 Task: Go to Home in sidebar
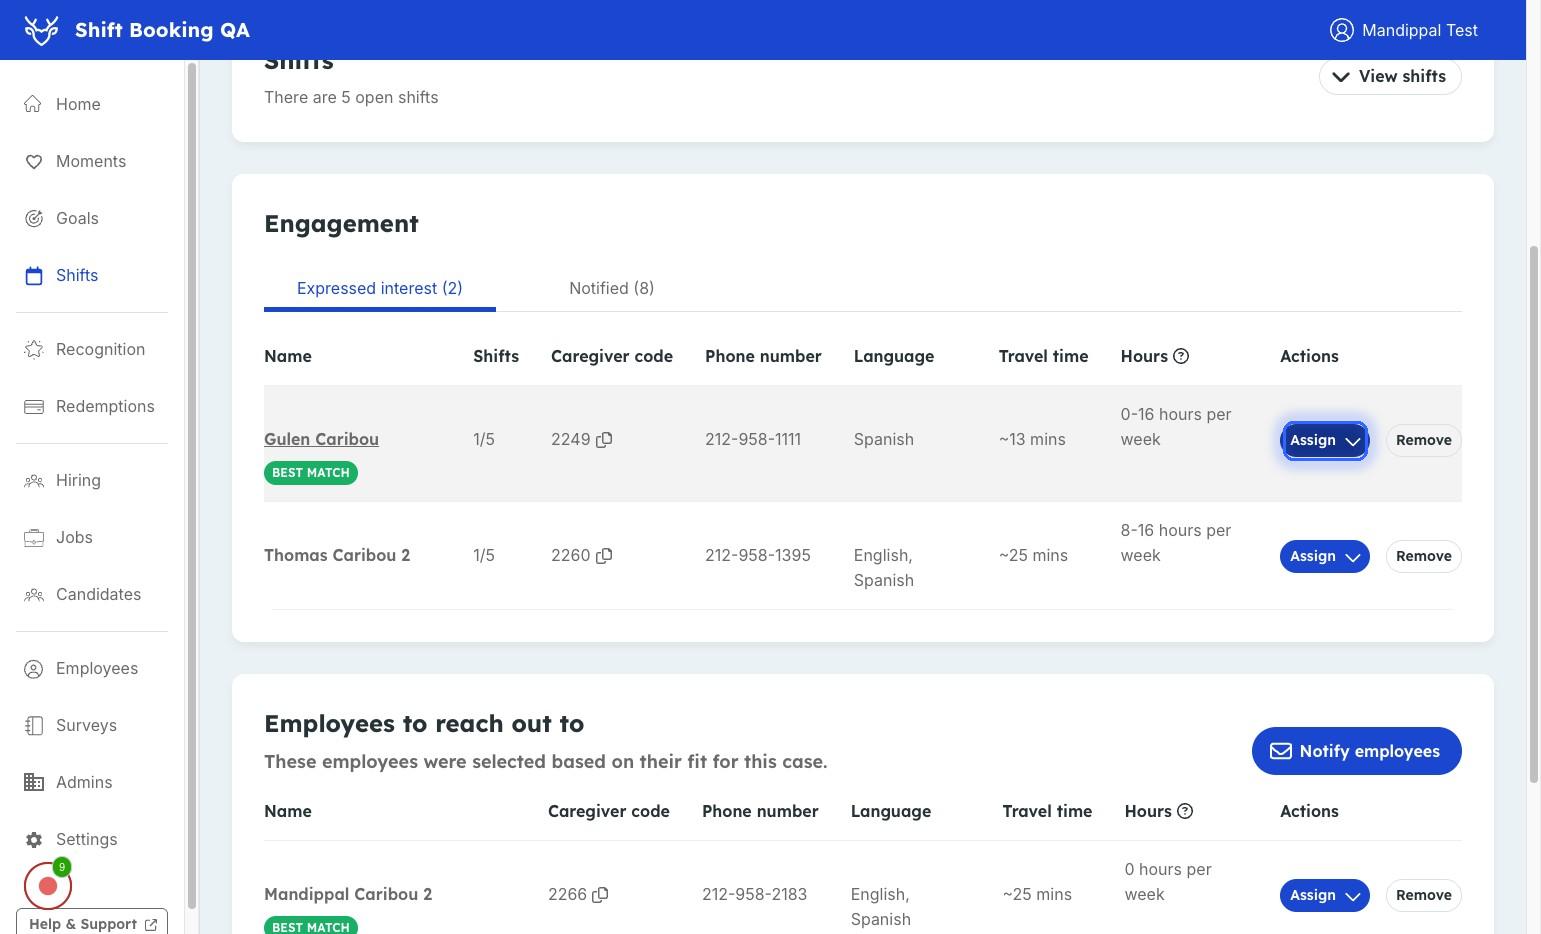[x=78, y=104]
